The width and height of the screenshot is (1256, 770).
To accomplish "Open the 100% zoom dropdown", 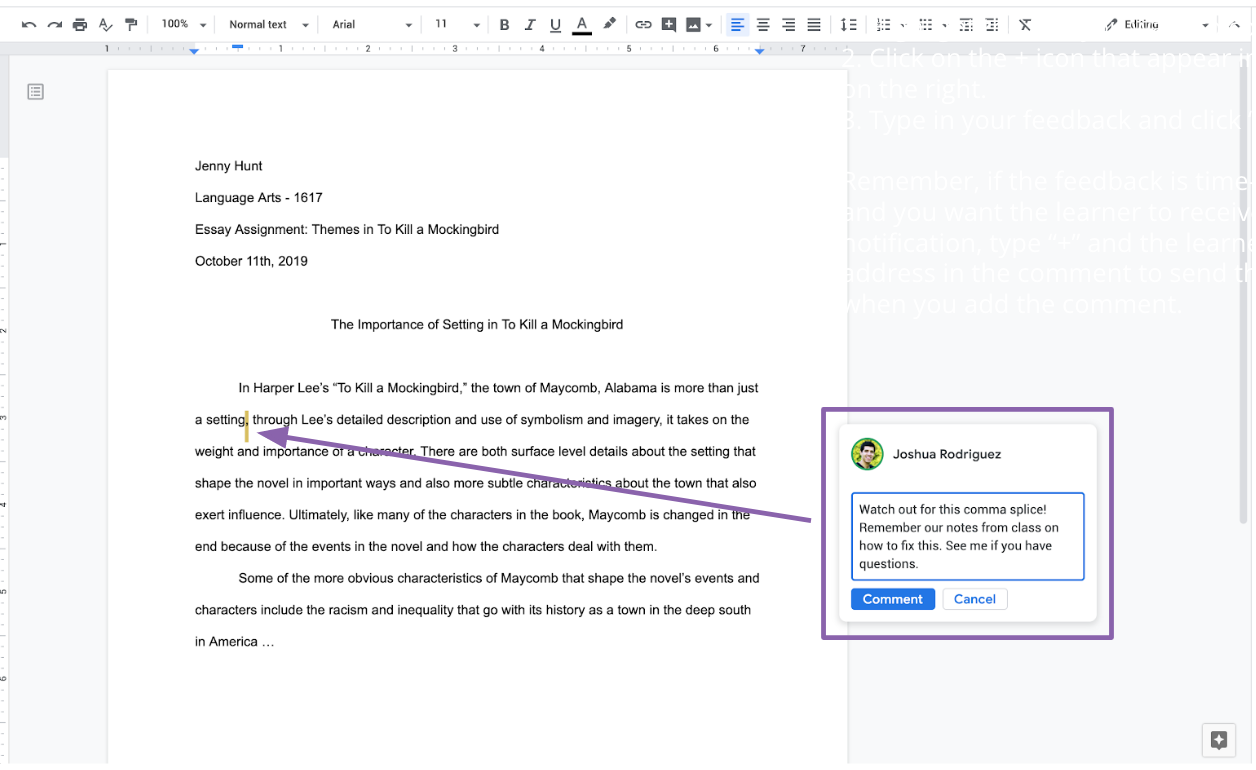I will (184, 25).
